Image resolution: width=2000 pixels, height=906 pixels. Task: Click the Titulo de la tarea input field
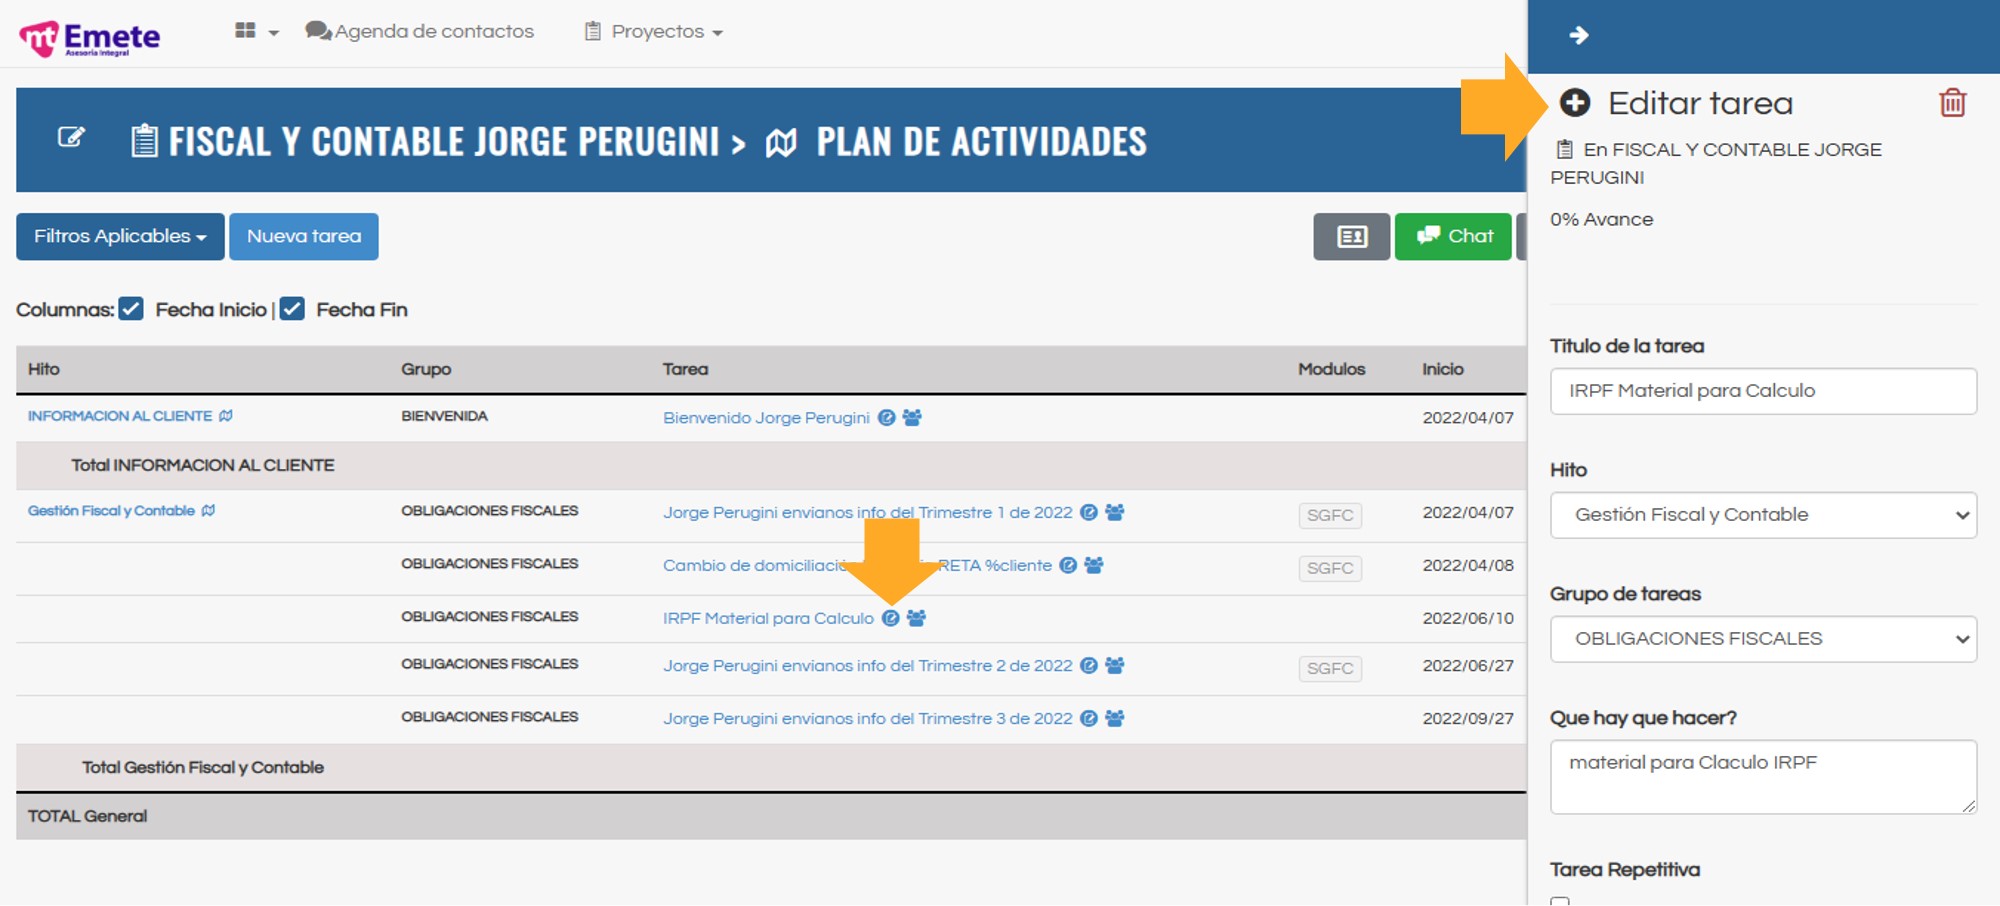coord(1763,391)
